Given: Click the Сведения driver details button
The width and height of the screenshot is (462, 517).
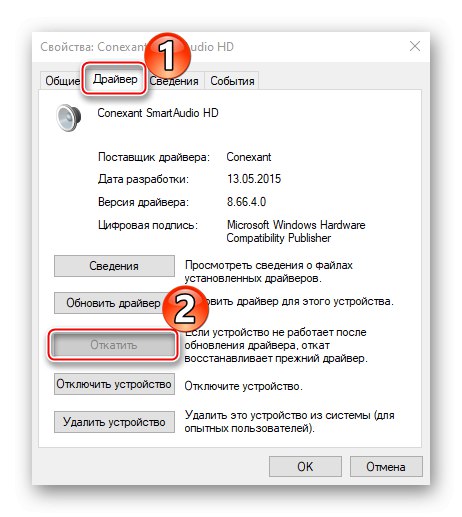Looking at the screenshot, I should click(114, 266).
